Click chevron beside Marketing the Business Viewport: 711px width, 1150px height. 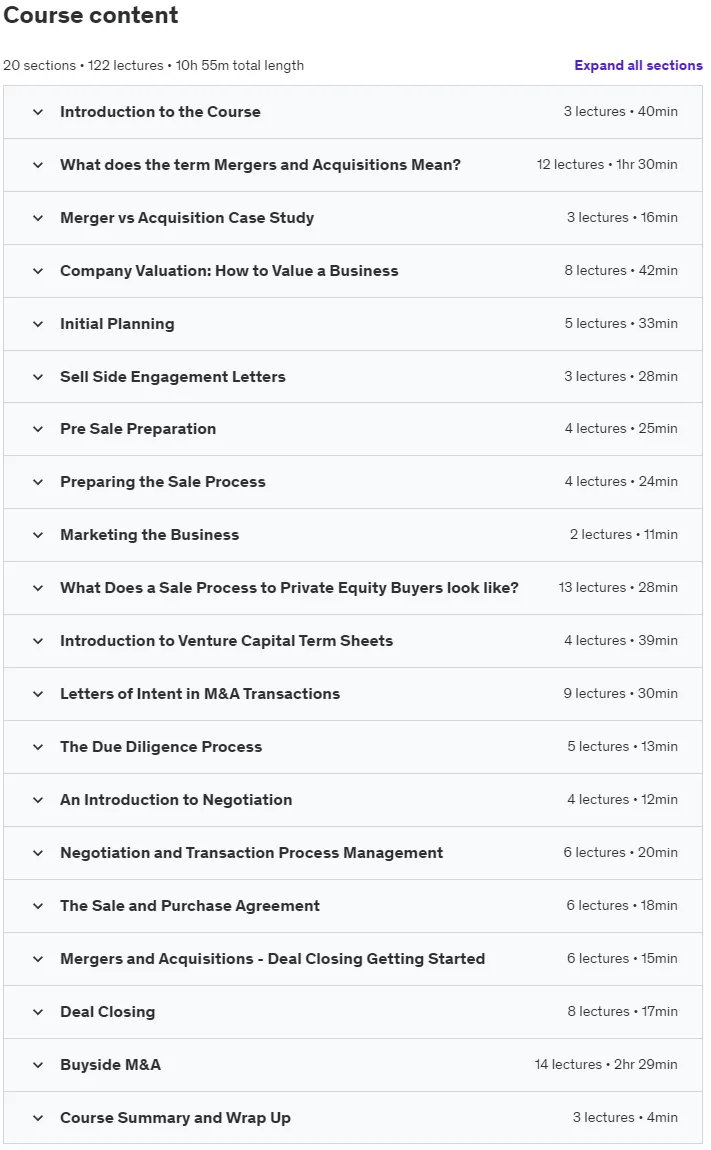coord(38,535)
